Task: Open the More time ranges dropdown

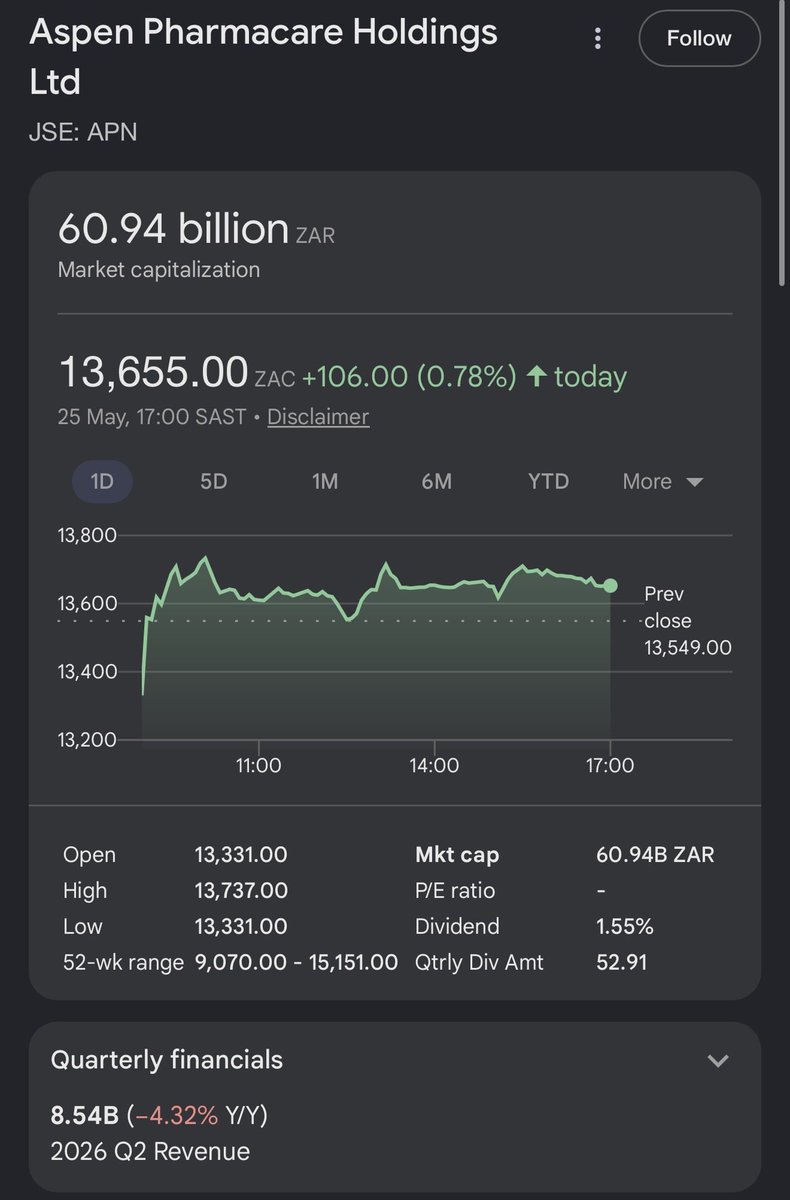Action: (x=663, y=481)
